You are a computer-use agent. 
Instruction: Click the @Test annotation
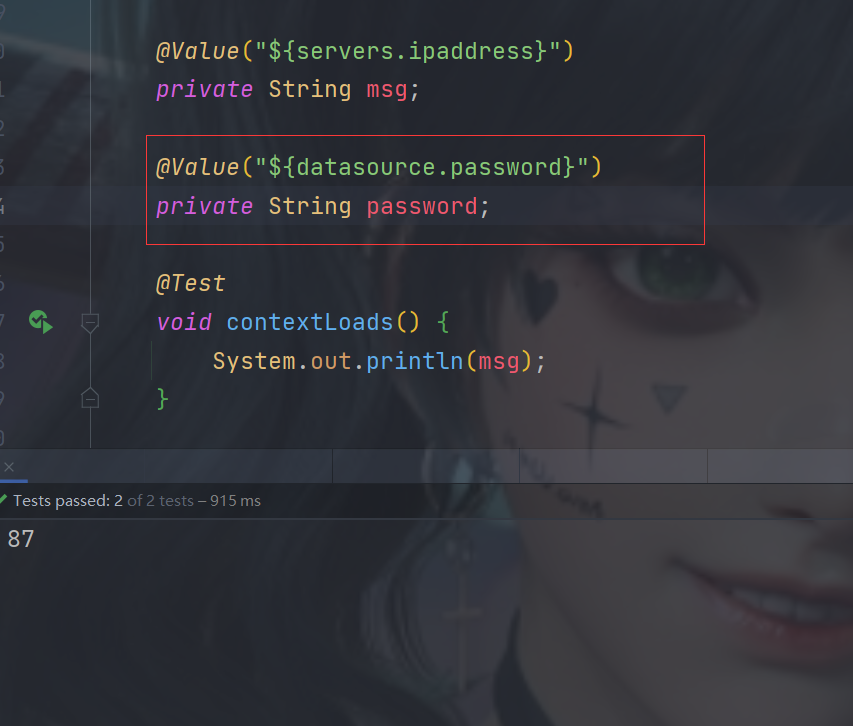click(x=190, y=283)
